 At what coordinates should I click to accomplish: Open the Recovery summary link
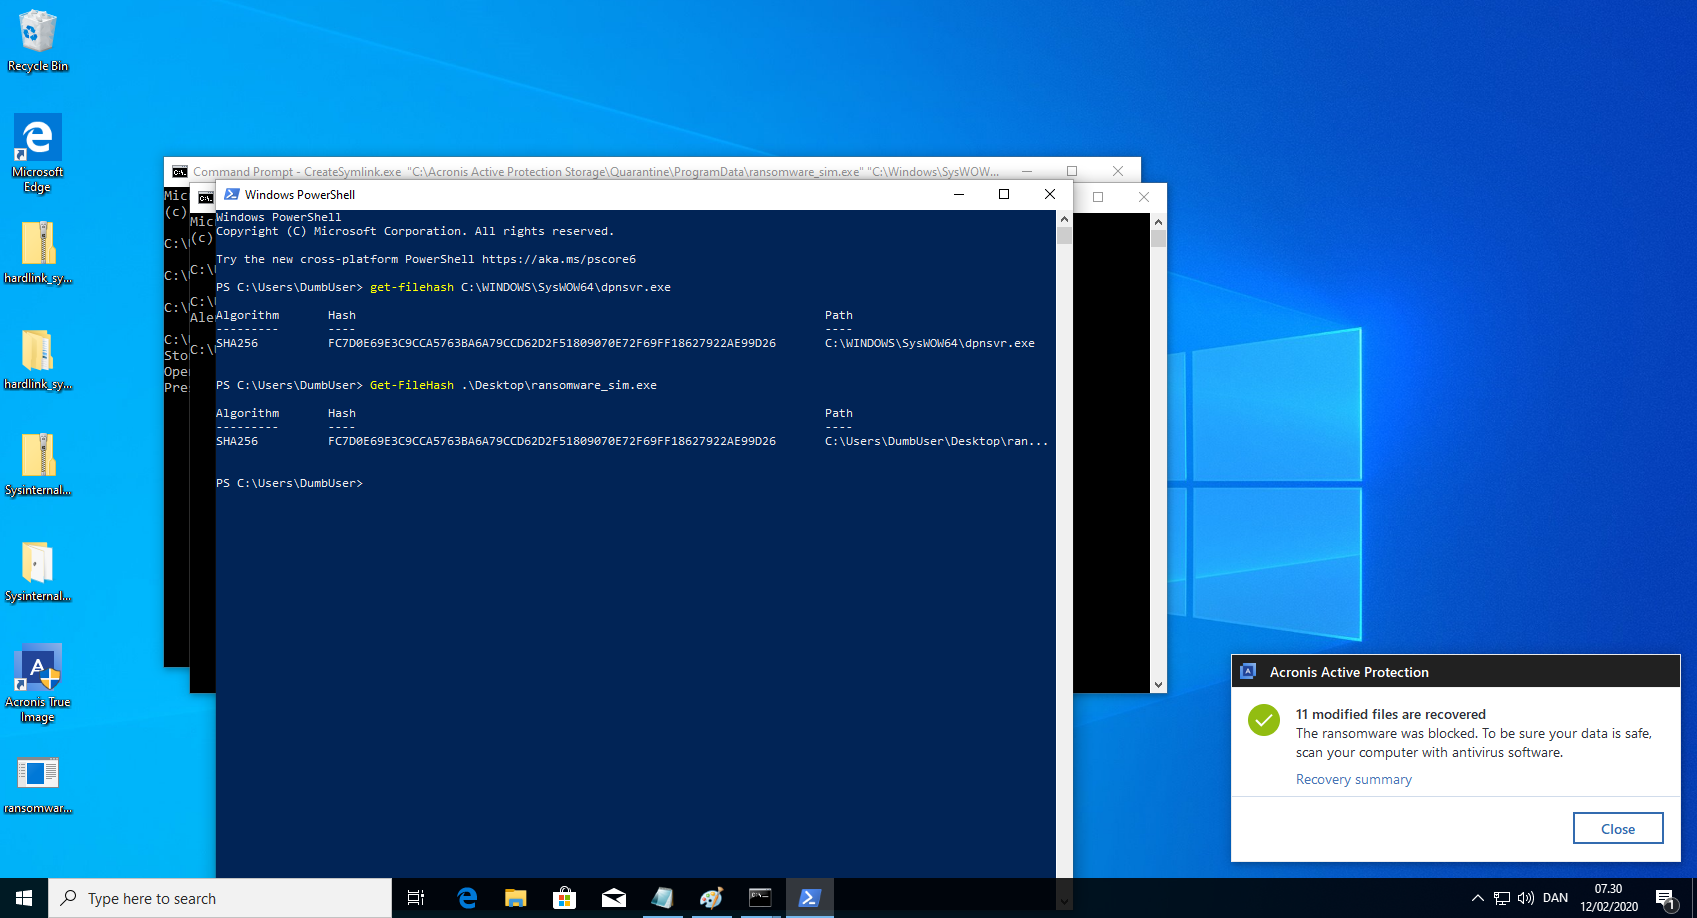pyautogui.click(x=1353, y=779)
